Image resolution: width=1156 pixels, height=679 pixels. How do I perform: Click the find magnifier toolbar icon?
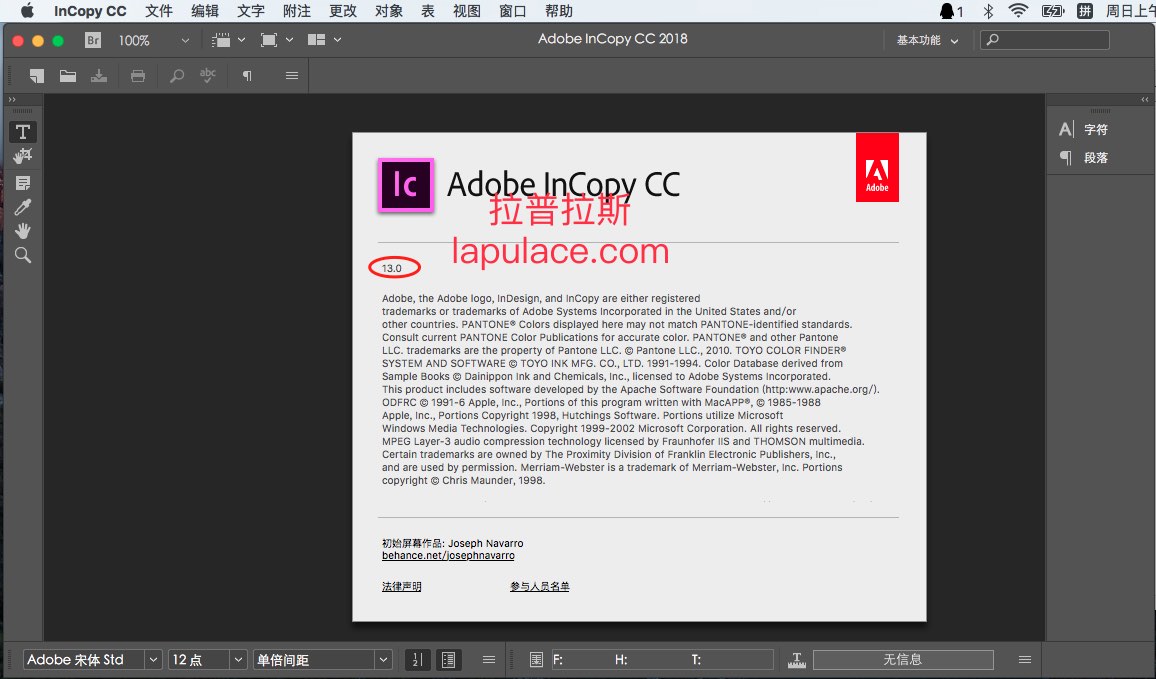pyautogui.click(x=177, y=75)
